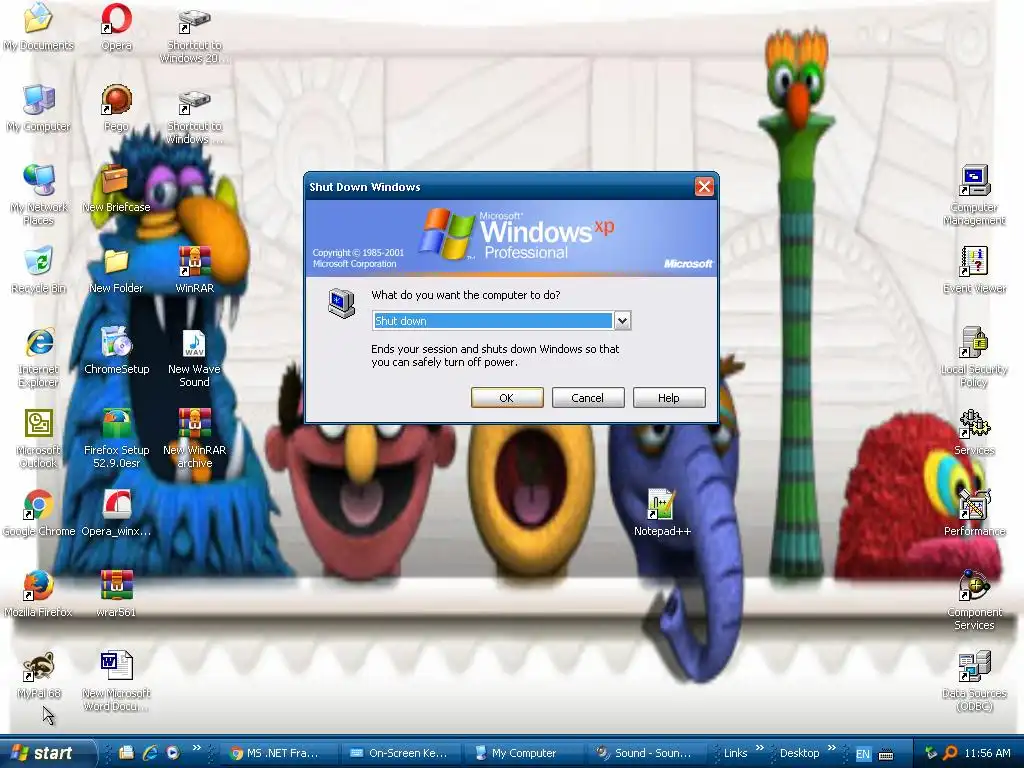Select the wrar561 installer icon
The width and height of the screenshot is (1024, 768).
[116, 594]
